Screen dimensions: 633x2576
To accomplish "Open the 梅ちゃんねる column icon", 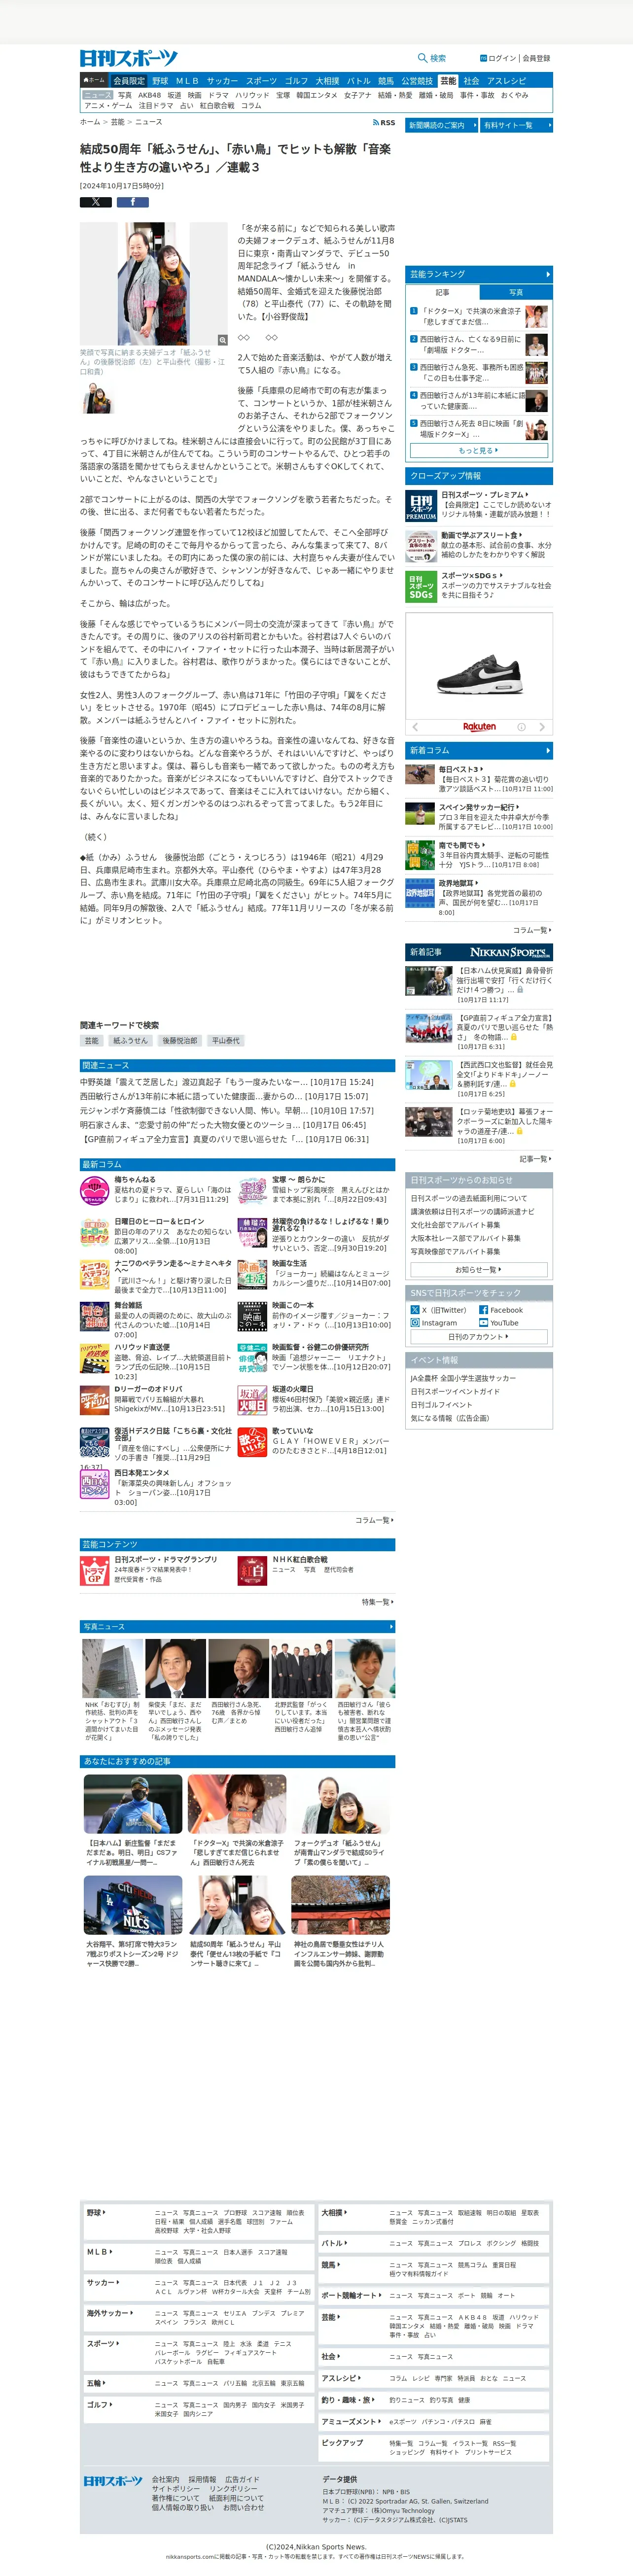I will 94,1191.
